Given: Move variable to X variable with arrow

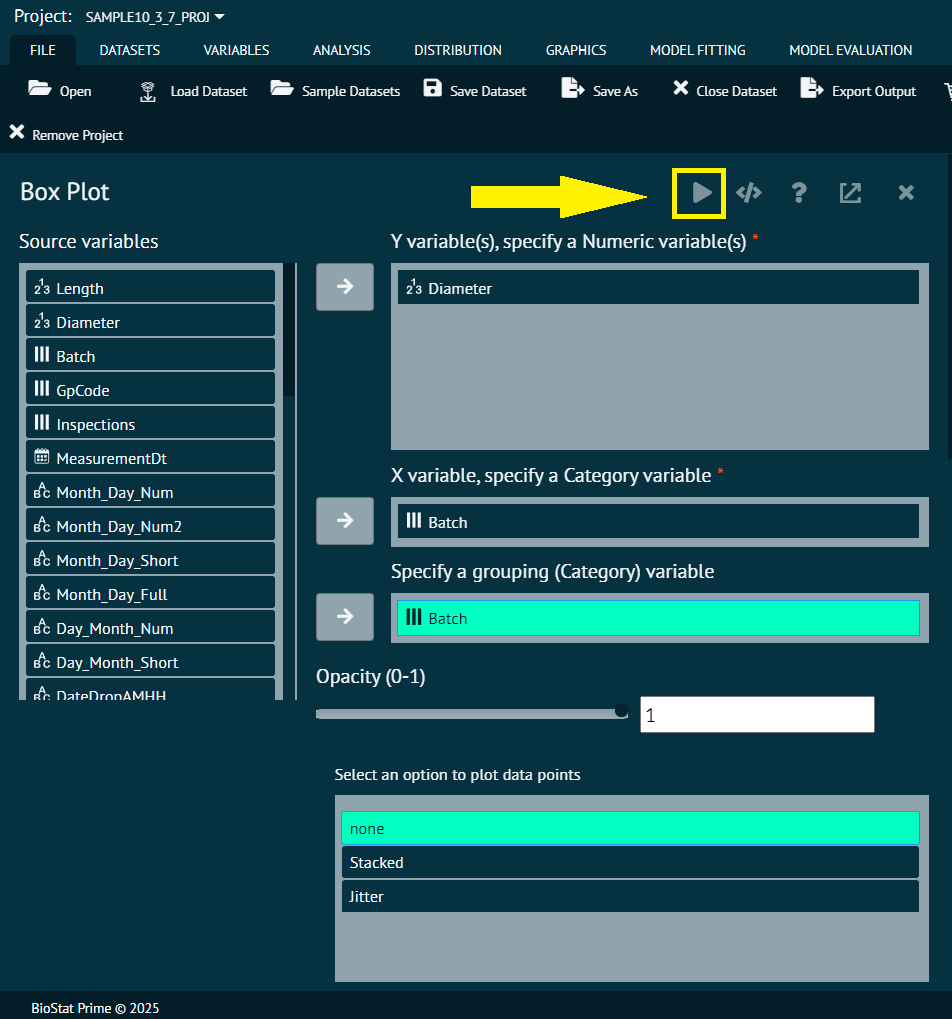Looking at the screenshot, I should tap(345, 521).
